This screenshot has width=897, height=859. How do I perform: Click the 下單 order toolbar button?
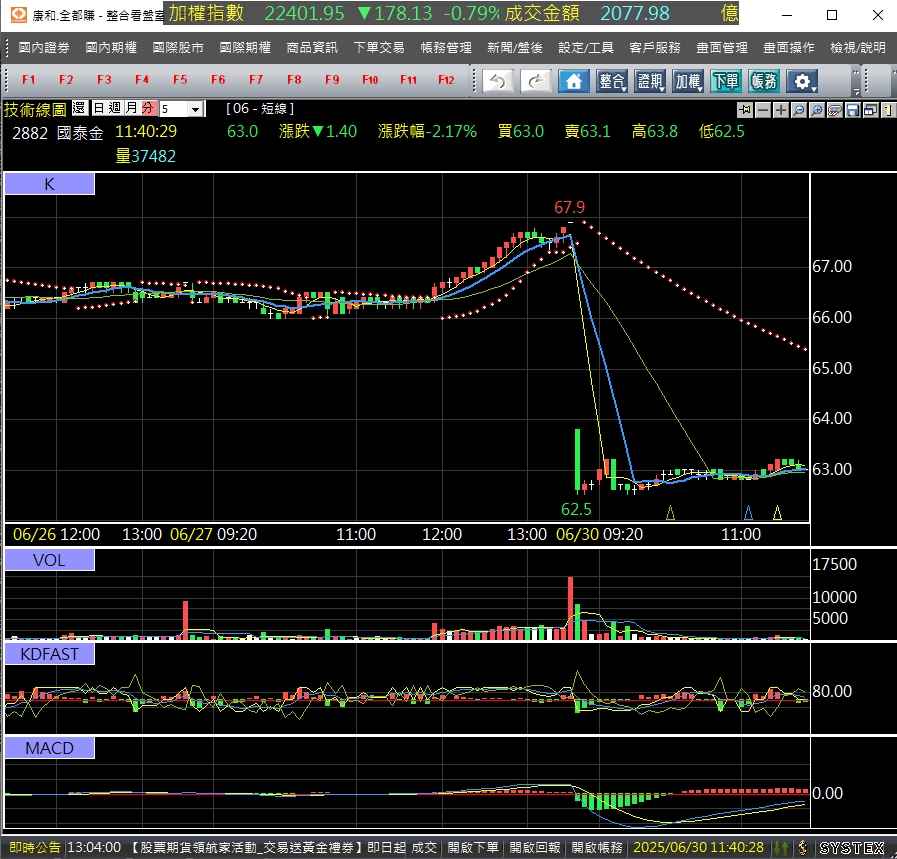725,81
